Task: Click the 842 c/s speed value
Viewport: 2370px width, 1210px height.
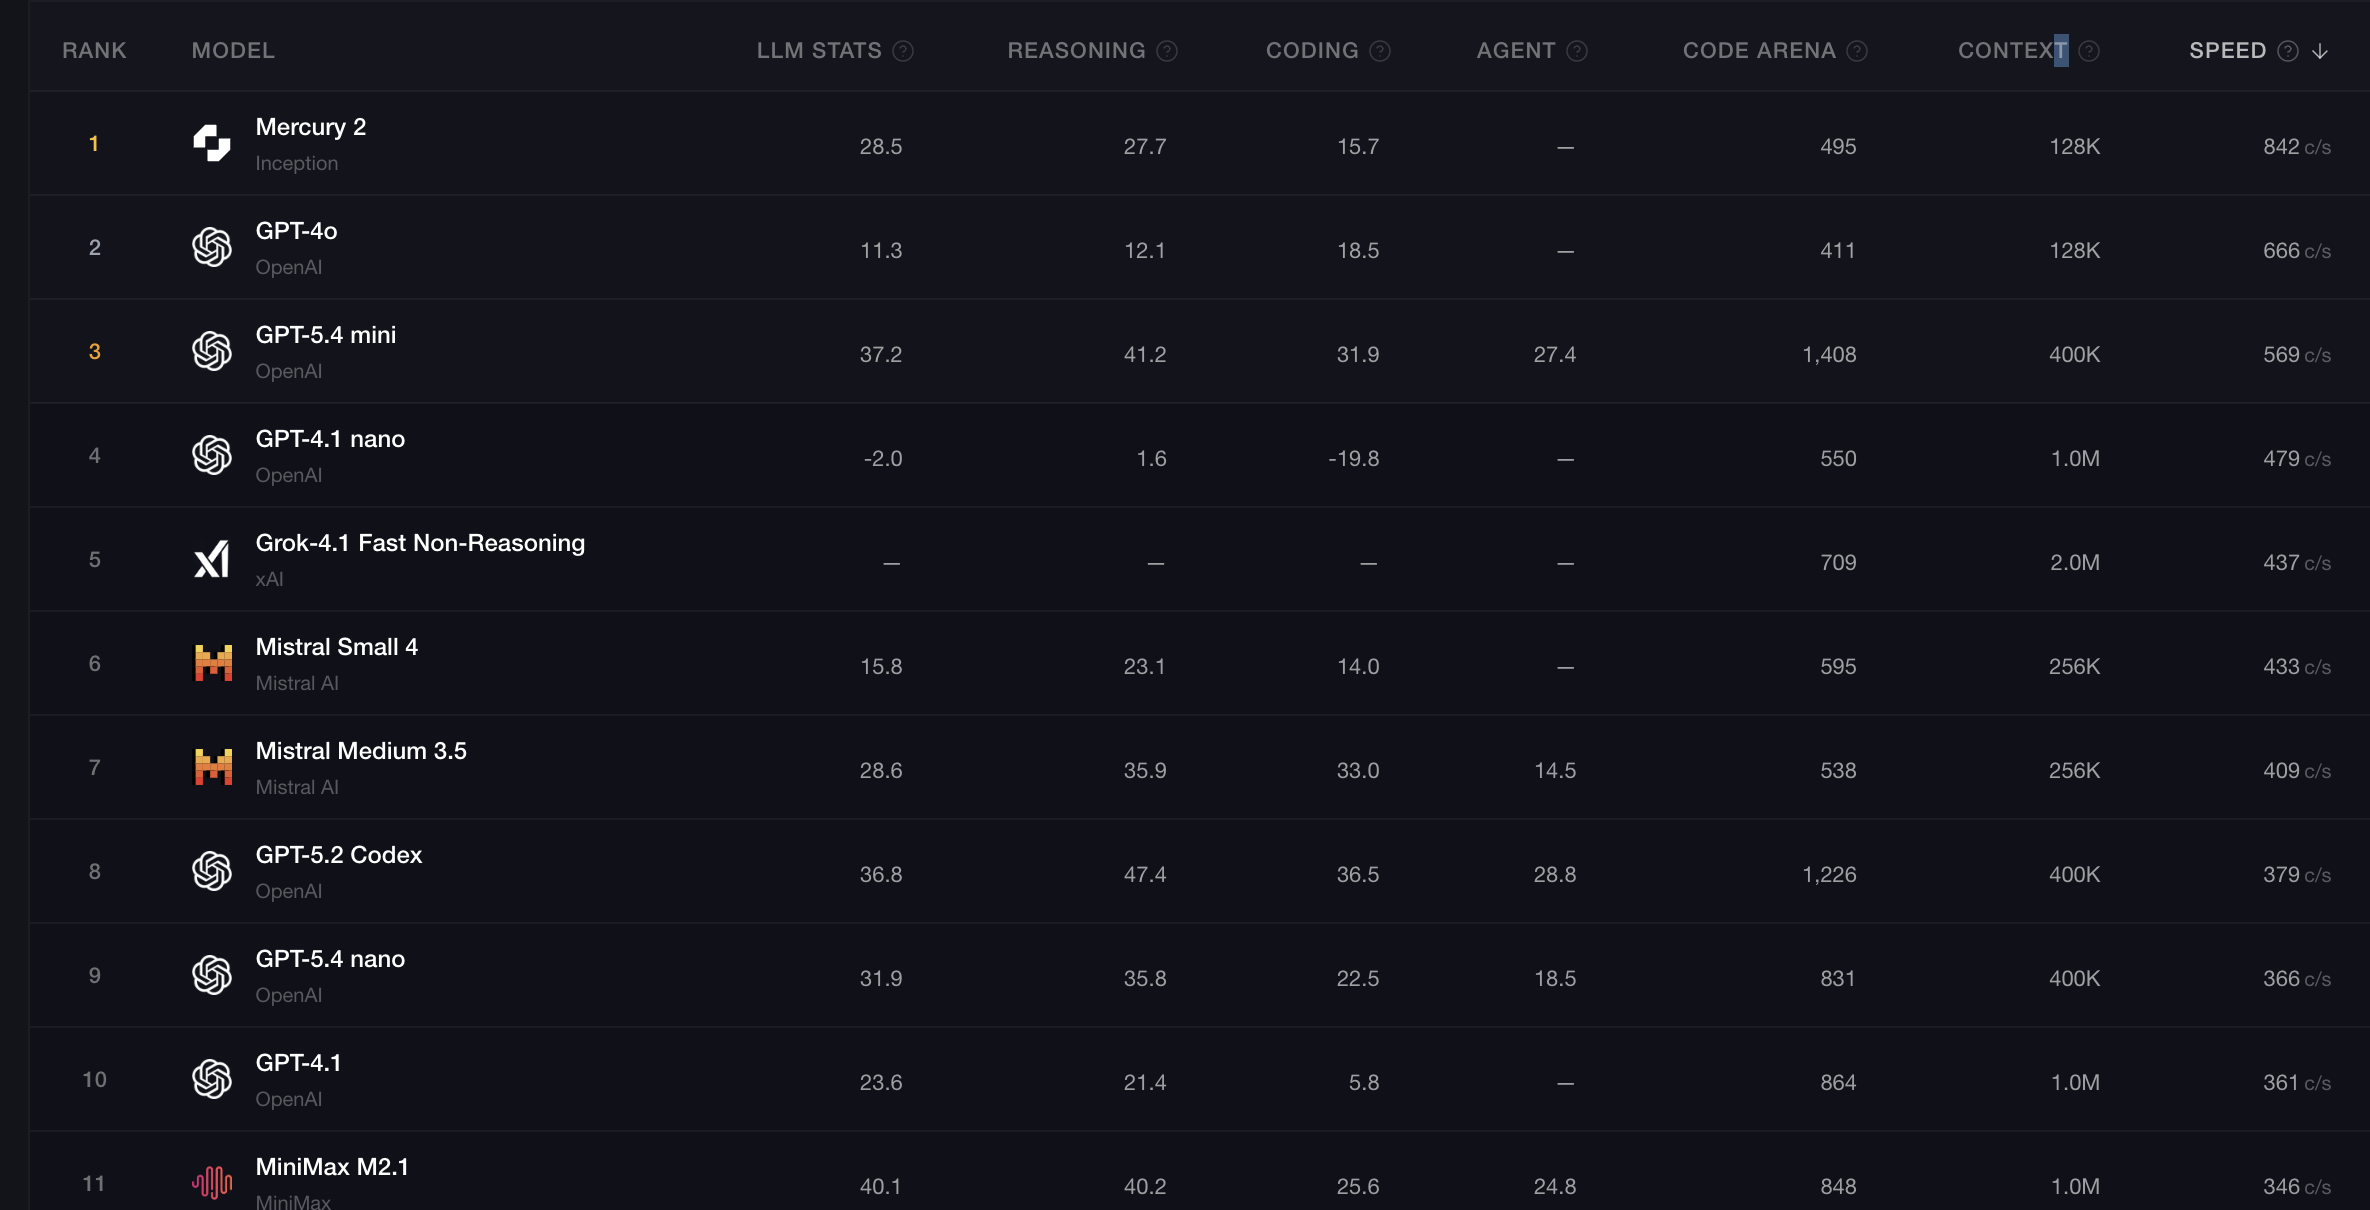Action: pyautogui.click(x=2297, y=147)
